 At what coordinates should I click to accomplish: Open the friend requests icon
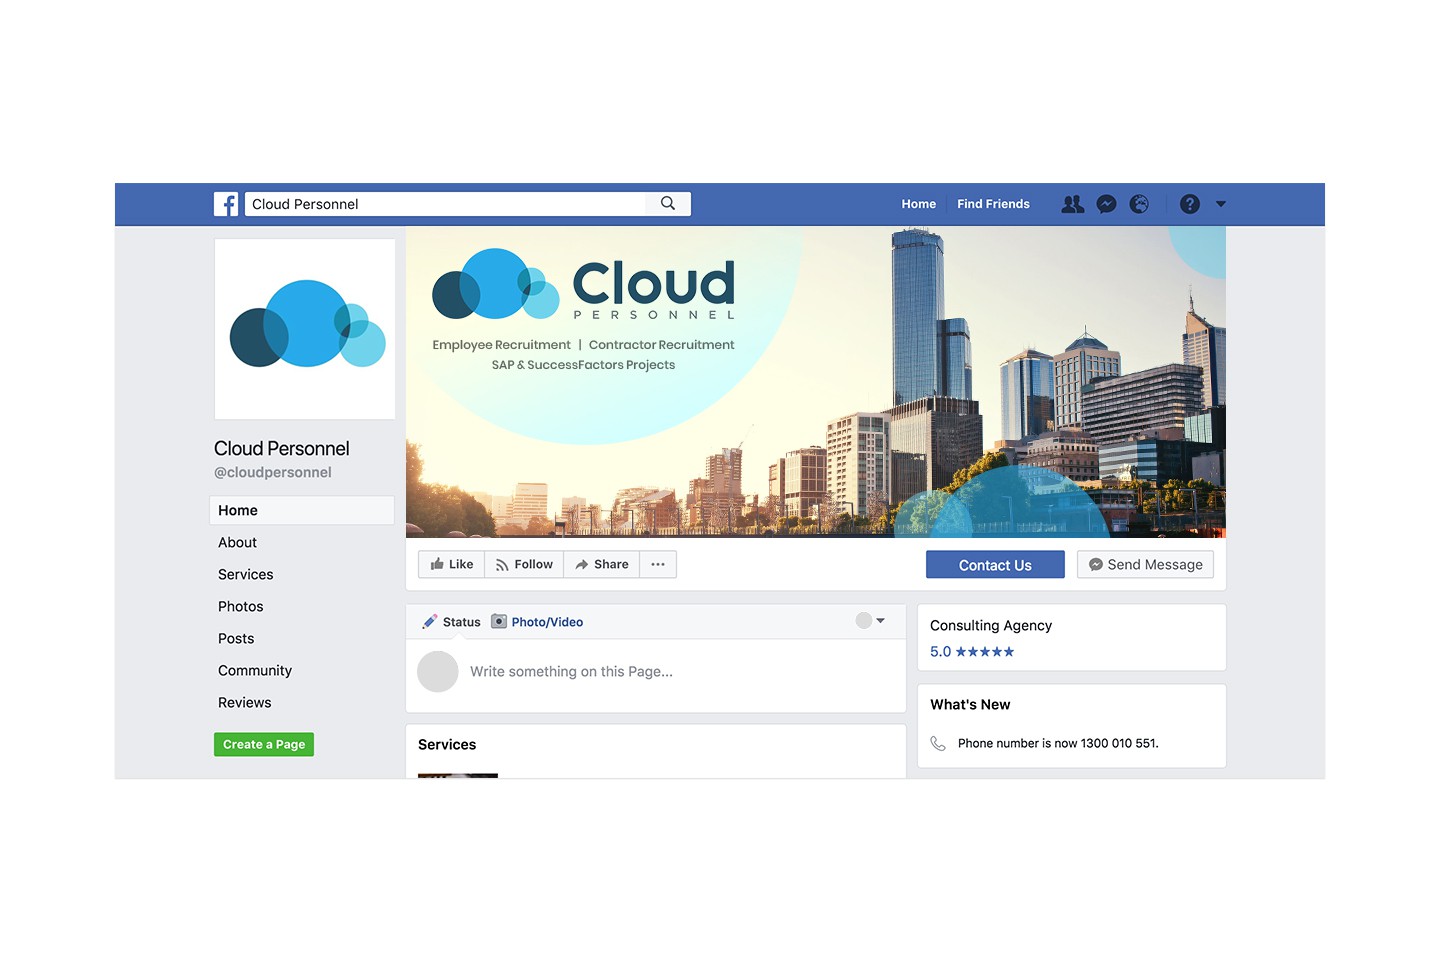pyautogui.click(x=1072, y=204)
